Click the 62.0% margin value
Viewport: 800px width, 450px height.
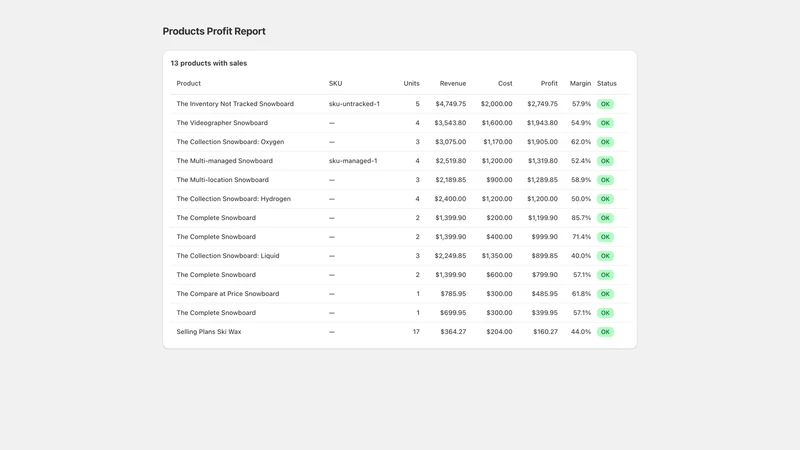[x=581, y=142]
